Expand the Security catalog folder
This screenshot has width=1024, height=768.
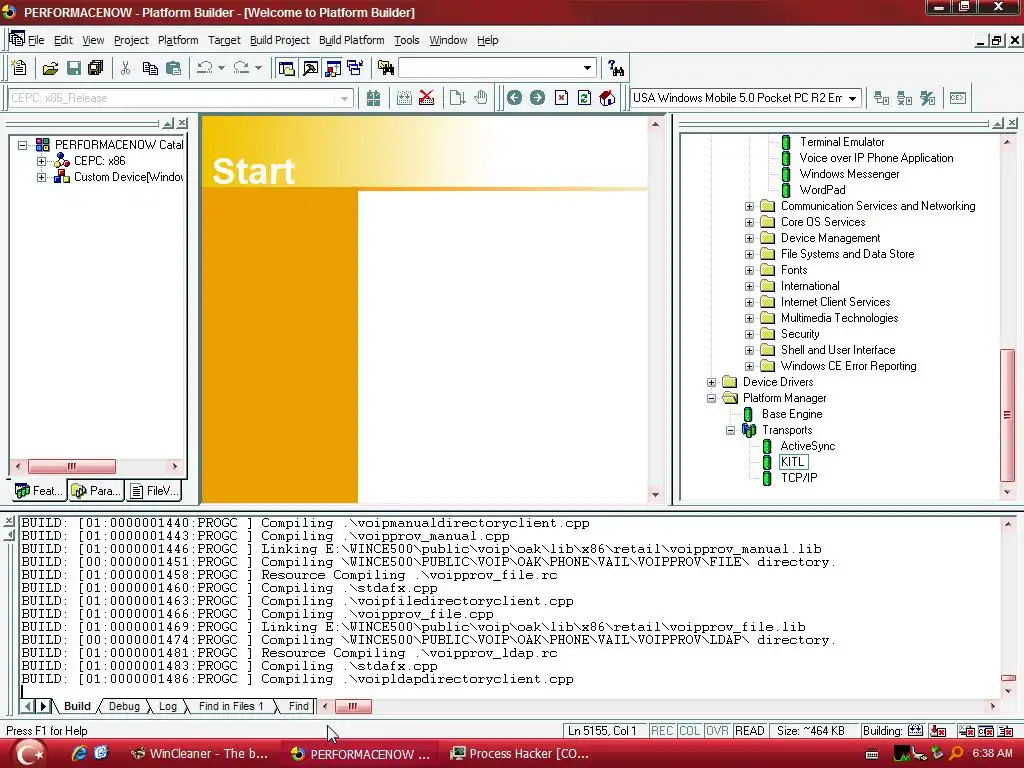749,334
